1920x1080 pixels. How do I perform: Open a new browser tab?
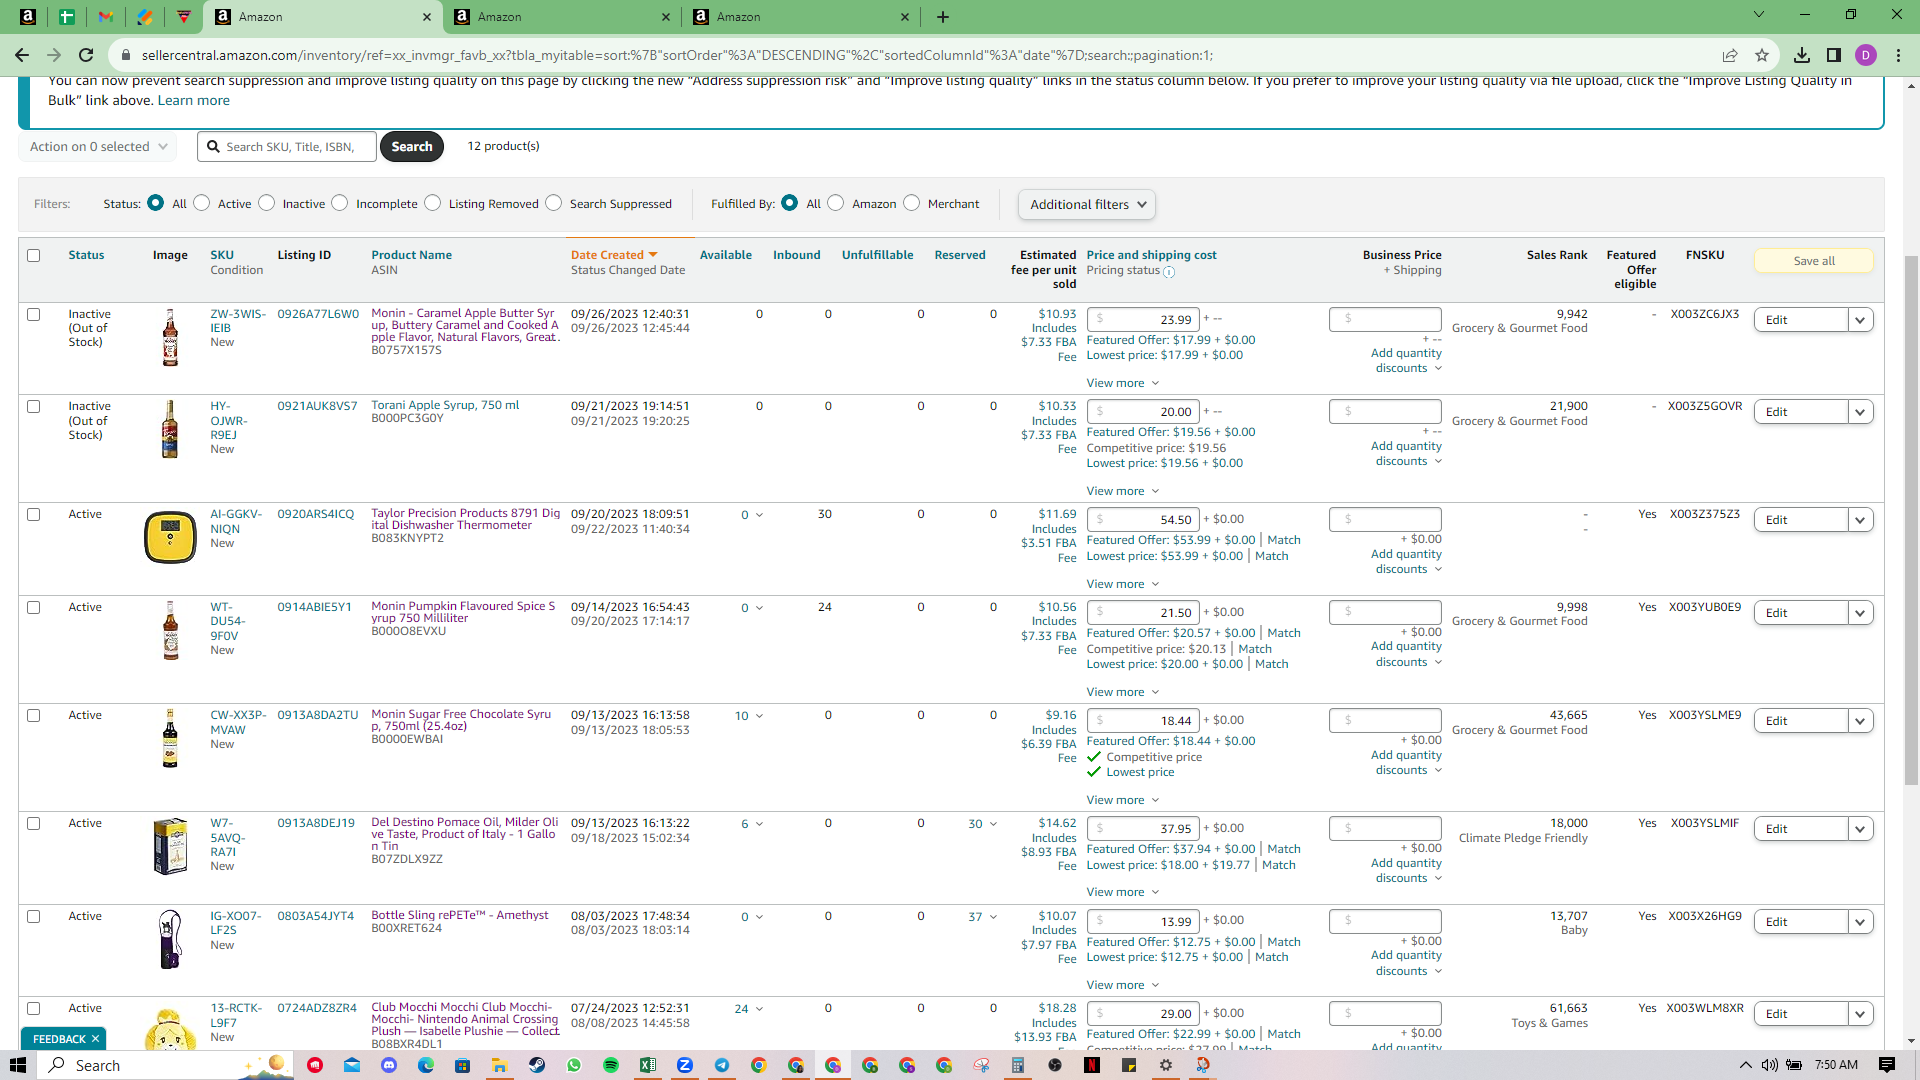pos(942,16)
